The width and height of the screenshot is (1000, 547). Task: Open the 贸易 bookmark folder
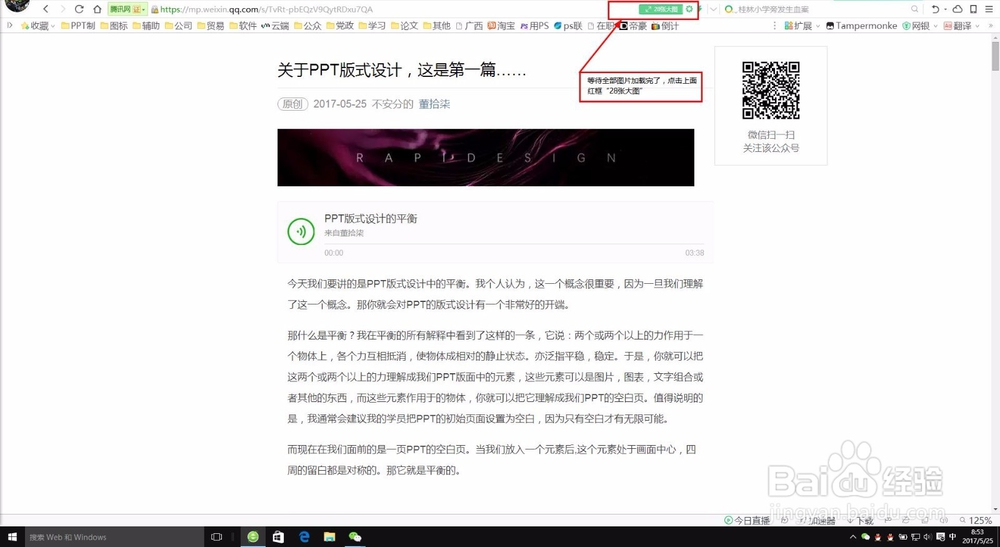click(x=211, y=26)
